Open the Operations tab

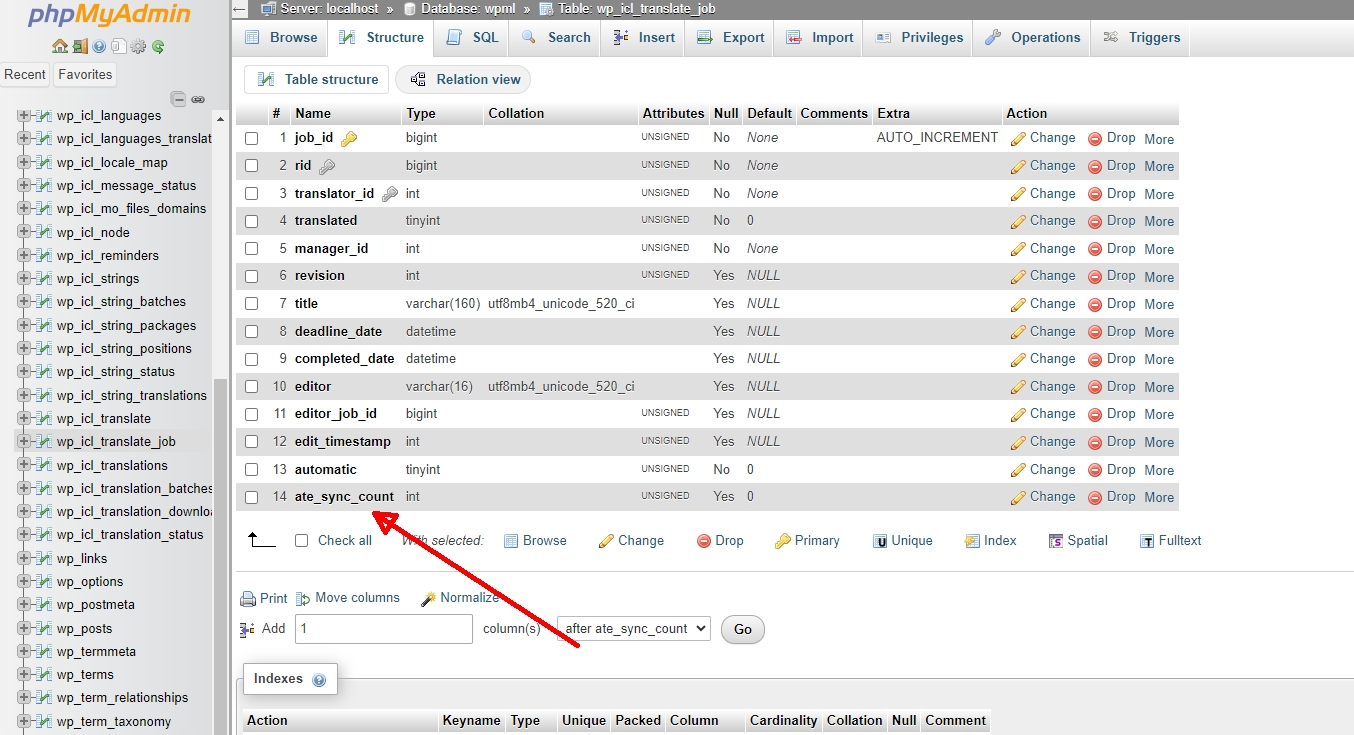1032,38
